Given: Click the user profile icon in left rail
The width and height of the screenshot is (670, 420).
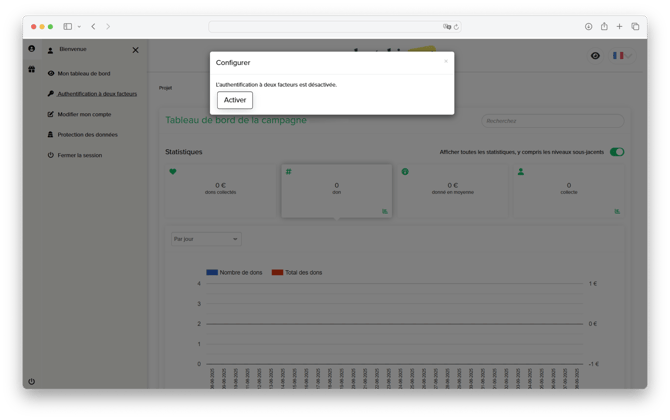Looking at the screenshot, I should (x=32, y=48).
